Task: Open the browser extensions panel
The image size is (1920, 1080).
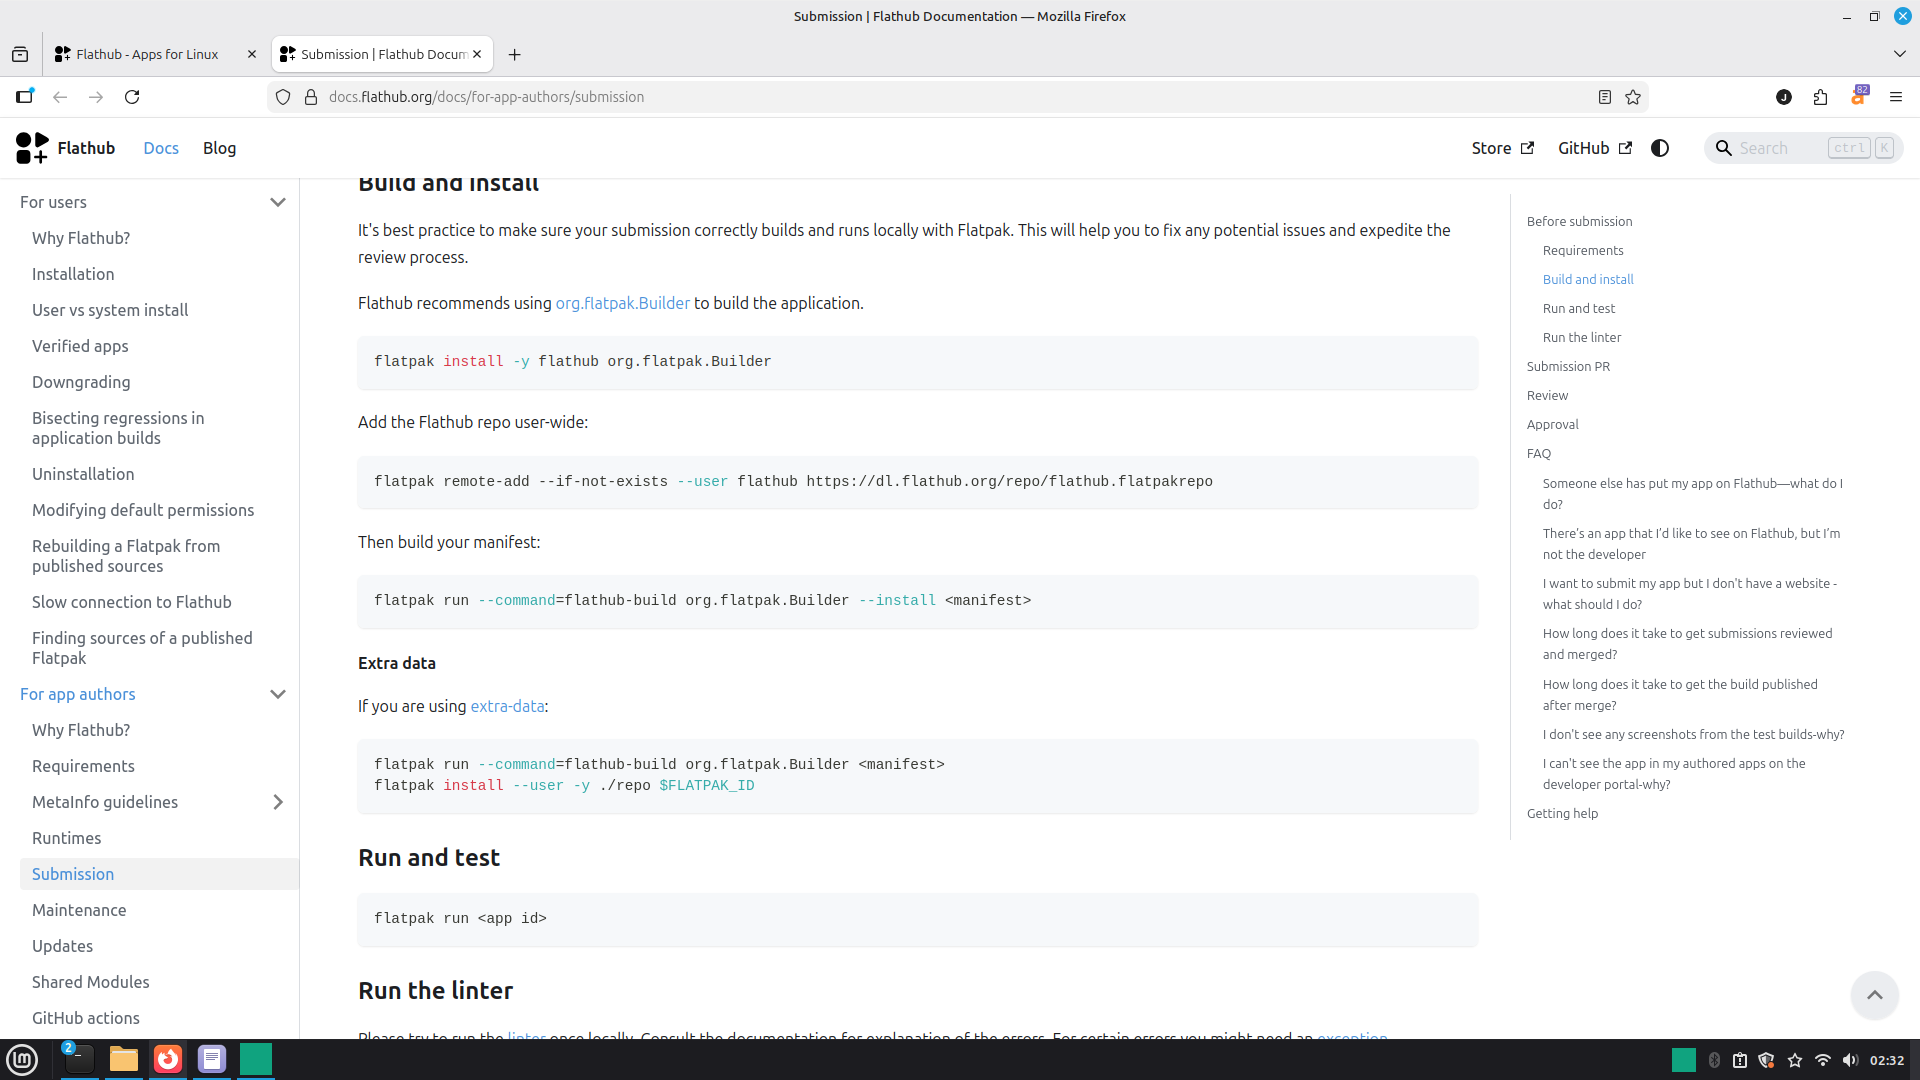Action: (x=1820, y=97)
